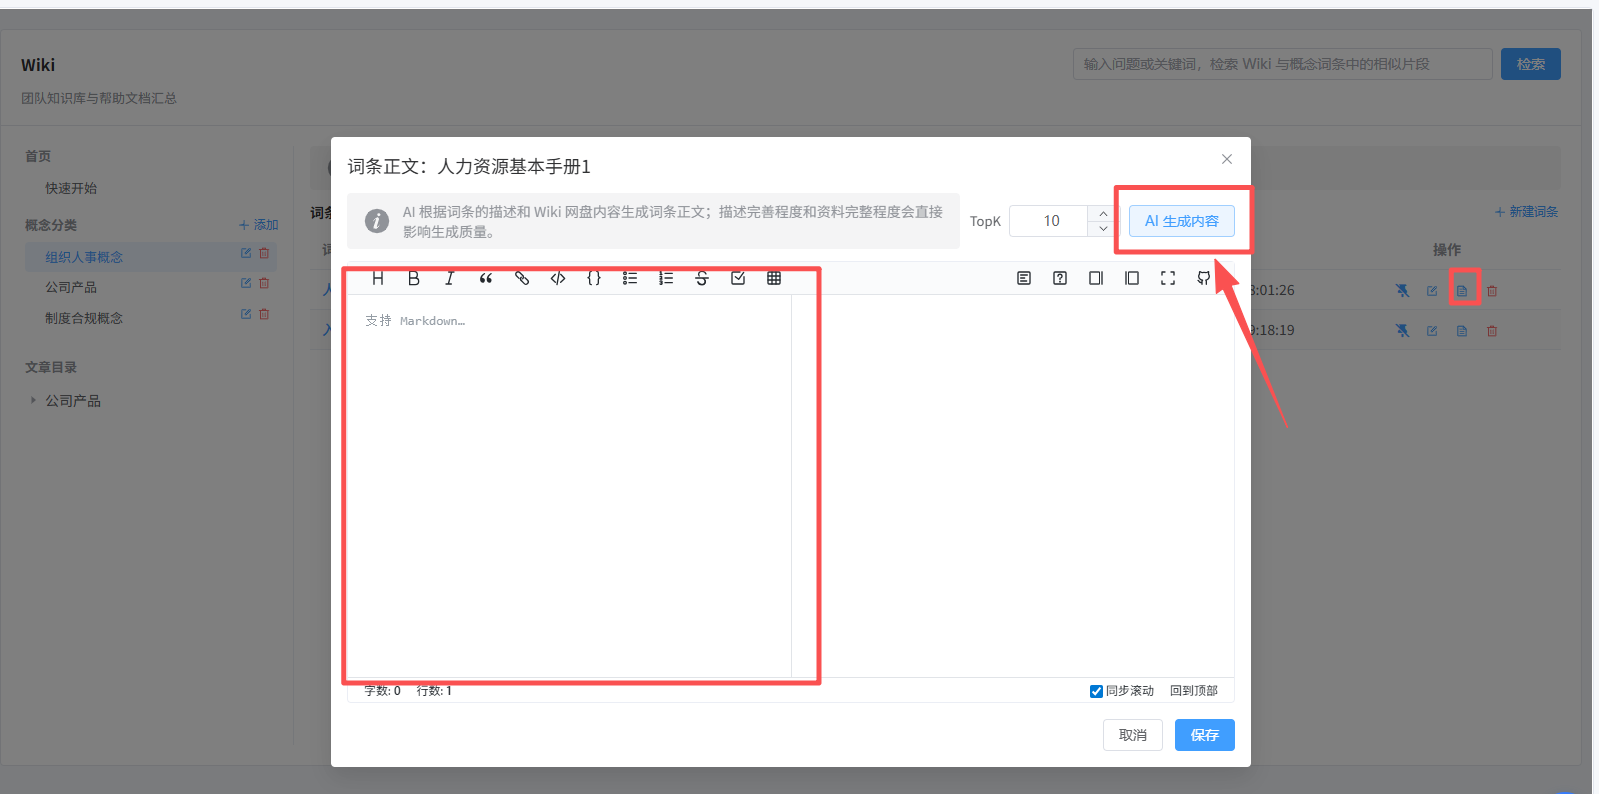
Task: Toggle the 同步滚动 checkbox
Action: pos(1096,691)
